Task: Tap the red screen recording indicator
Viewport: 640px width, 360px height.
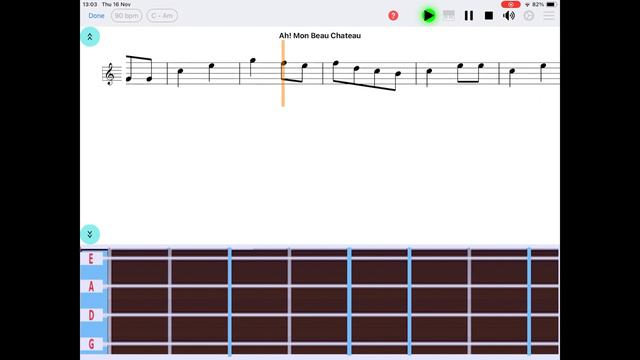Action: pyautogui.click(x=511, y=4)
